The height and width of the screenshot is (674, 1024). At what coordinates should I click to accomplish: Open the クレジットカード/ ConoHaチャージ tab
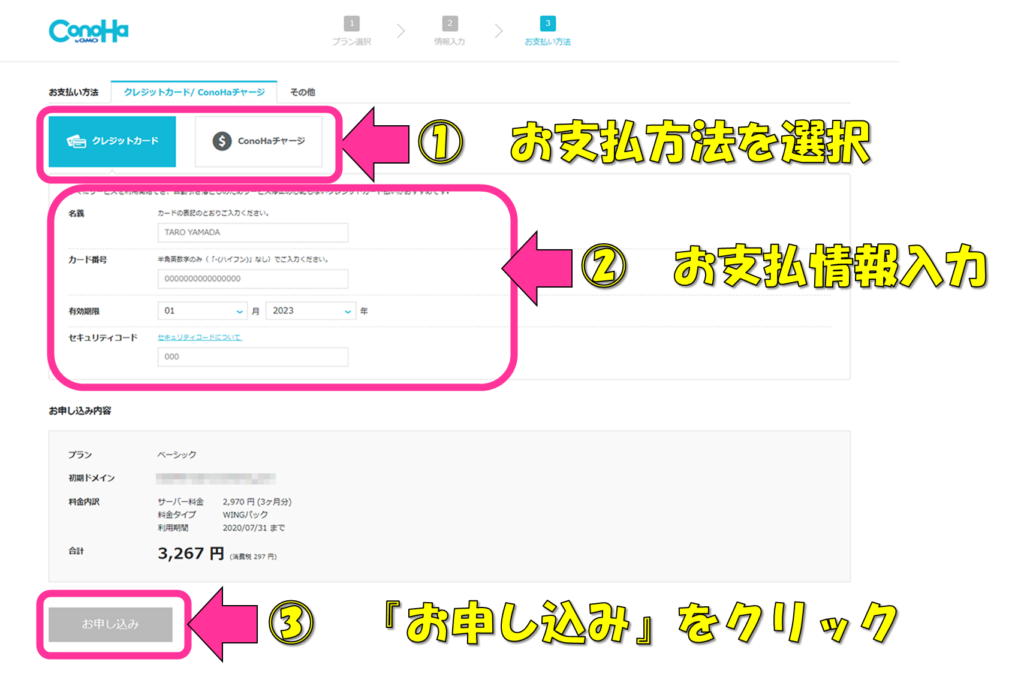click(x=194, y=92)
